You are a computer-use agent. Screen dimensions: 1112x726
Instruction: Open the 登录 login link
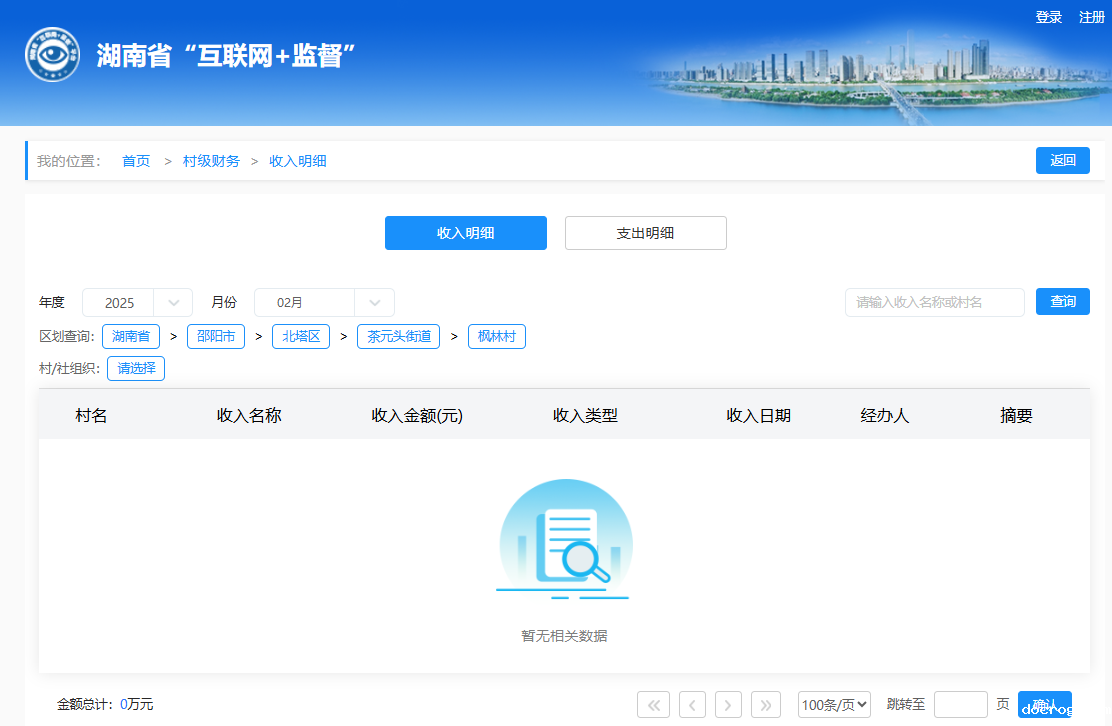click(x=1049, y=17)
